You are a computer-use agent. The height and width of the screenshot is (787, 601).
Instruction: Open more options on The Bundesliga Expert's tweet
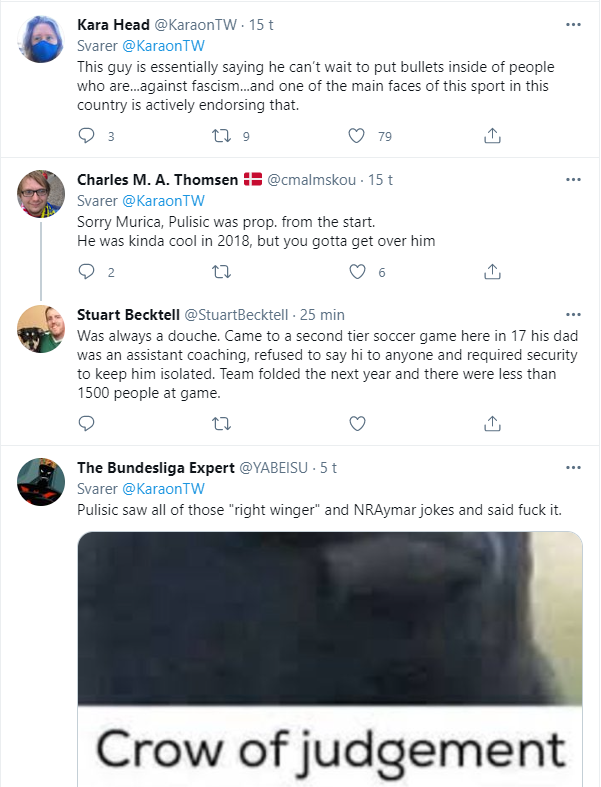573,468
